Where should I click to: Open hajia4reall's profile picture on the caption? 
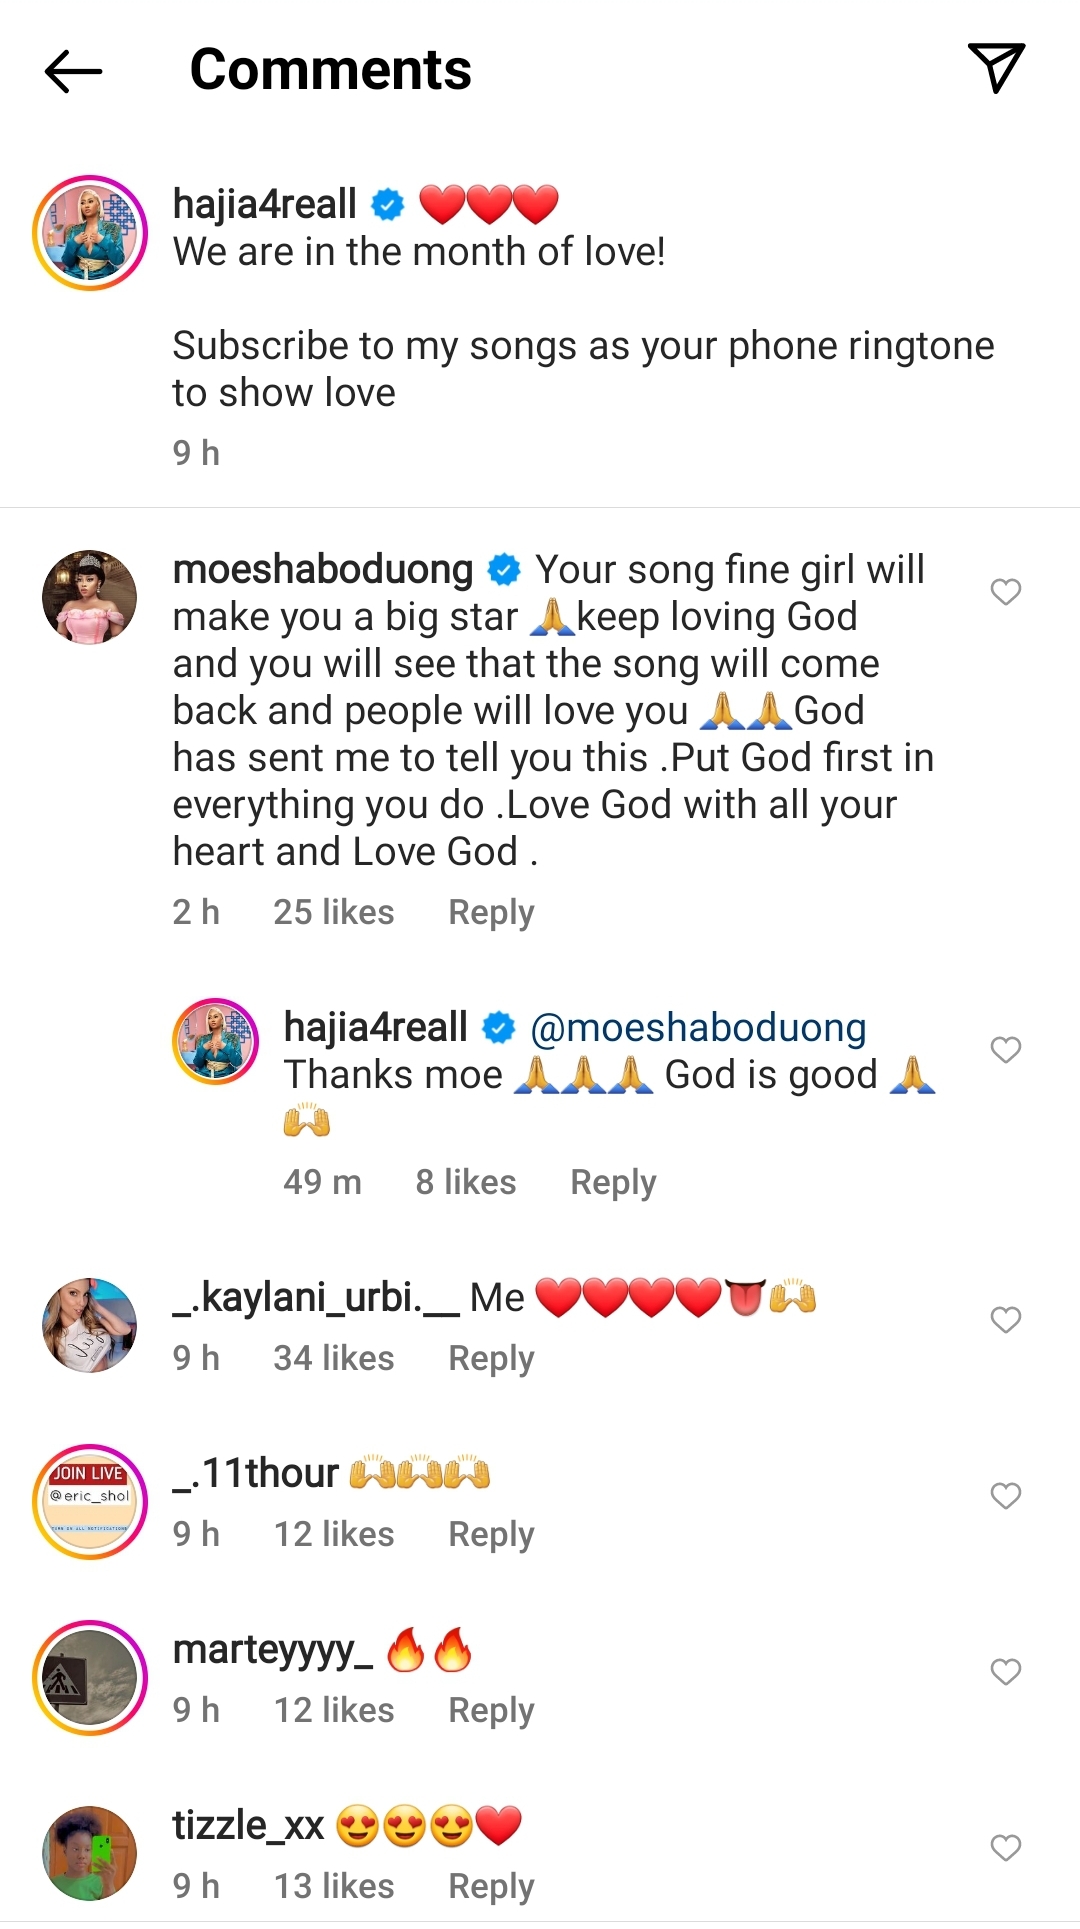tap(90, 233)
